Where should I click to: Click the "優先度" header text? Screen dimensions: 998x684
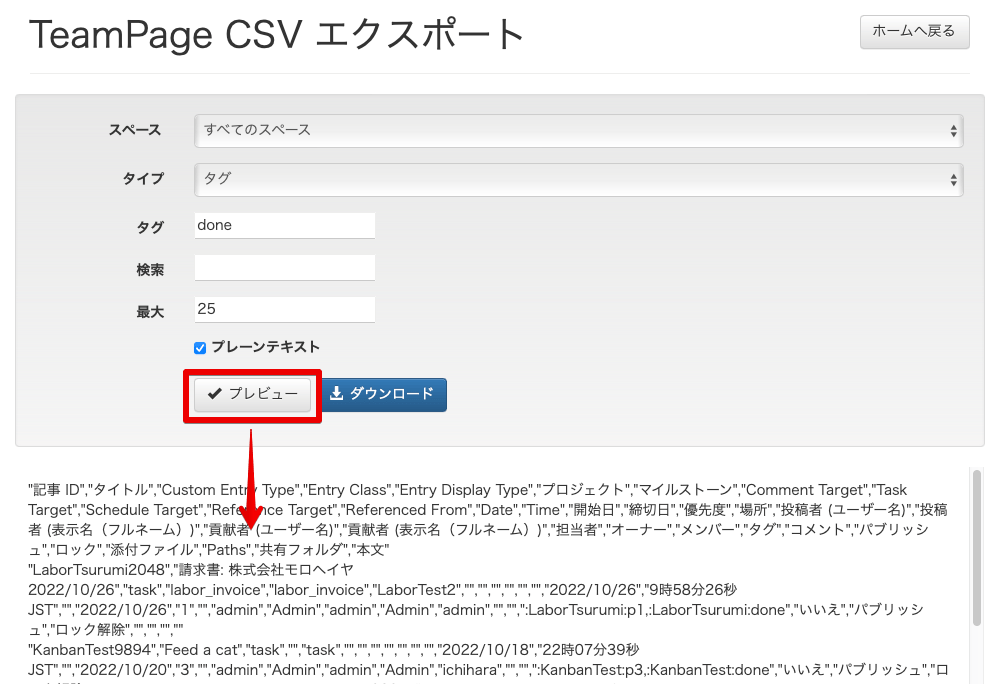[705, 510]
